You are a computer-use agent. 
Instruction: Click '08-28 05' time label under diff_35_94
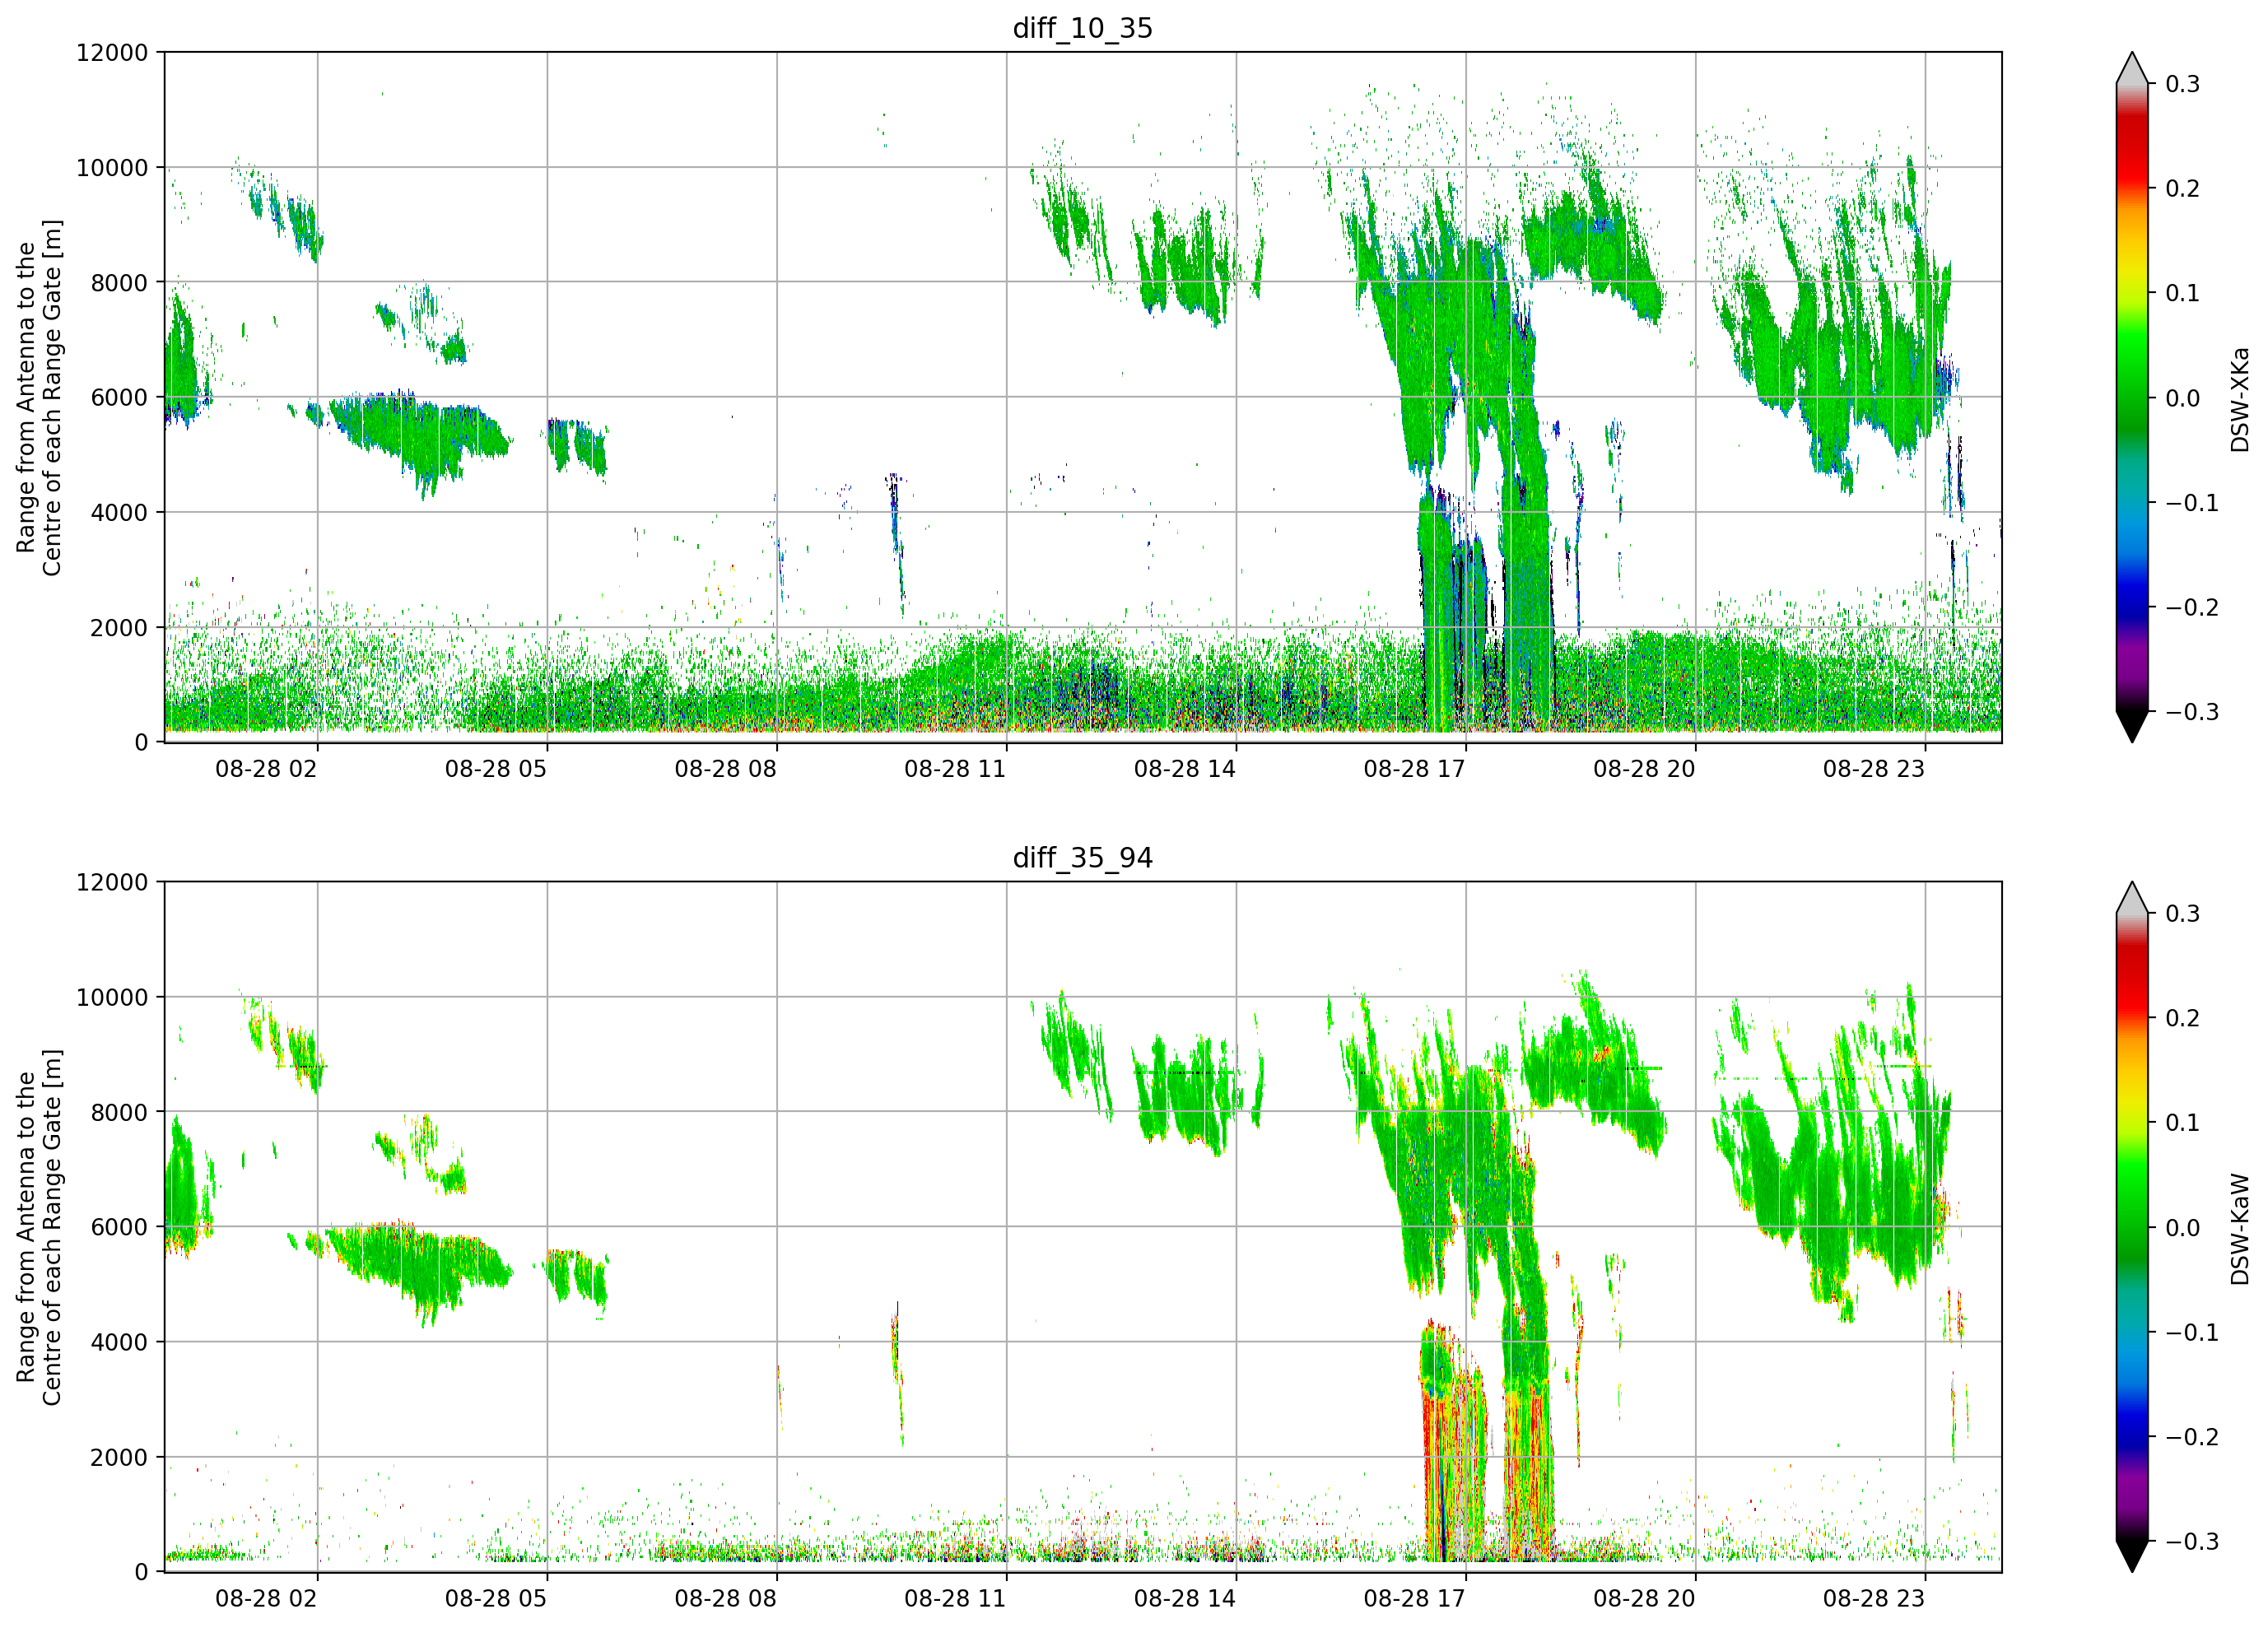click(x=496, y=1598)
